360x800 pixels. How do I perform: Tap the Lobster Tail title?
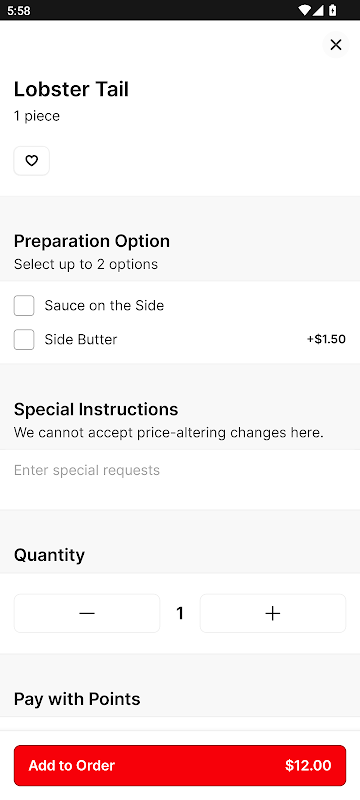pyautogui.click(x=71, y=89)
